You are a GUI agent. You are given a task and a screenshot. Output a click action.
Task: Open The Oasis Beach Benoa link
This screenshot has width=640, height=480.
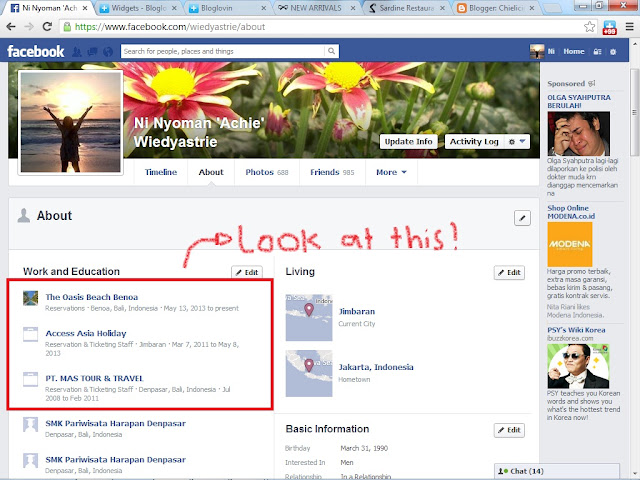coord(91,297)
